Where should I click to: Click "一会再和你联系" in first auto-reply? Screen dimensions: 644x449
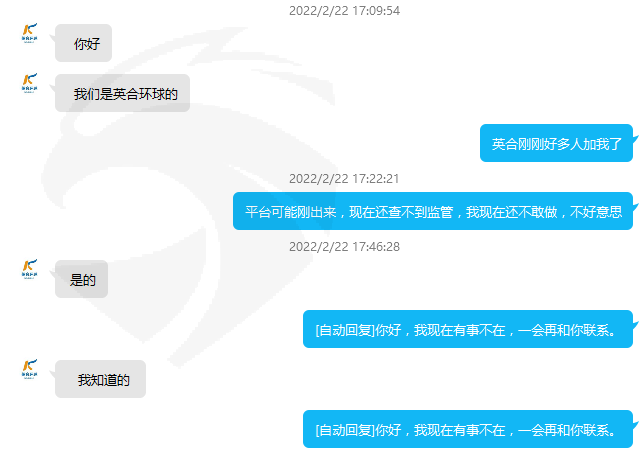[x=564, y=330]
